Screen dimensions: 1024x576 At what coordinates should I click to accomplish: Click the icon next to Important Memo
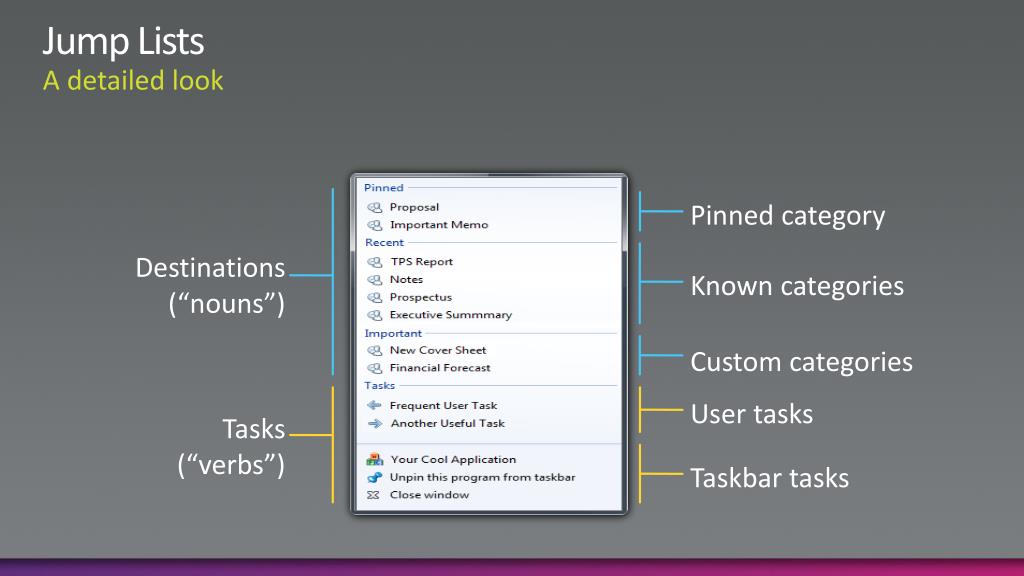pos(374,225)
